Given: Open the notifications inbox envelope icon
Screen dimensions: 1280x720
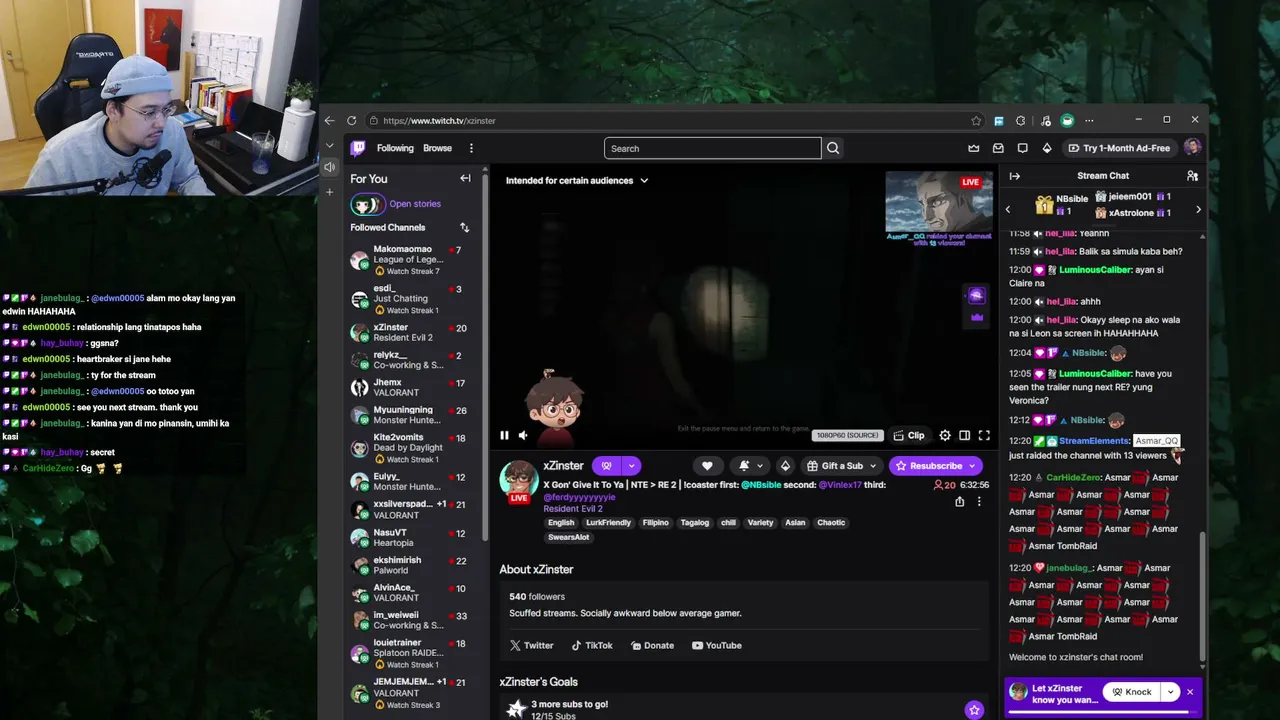Looking at the screenshot, I should coord(998,148).
